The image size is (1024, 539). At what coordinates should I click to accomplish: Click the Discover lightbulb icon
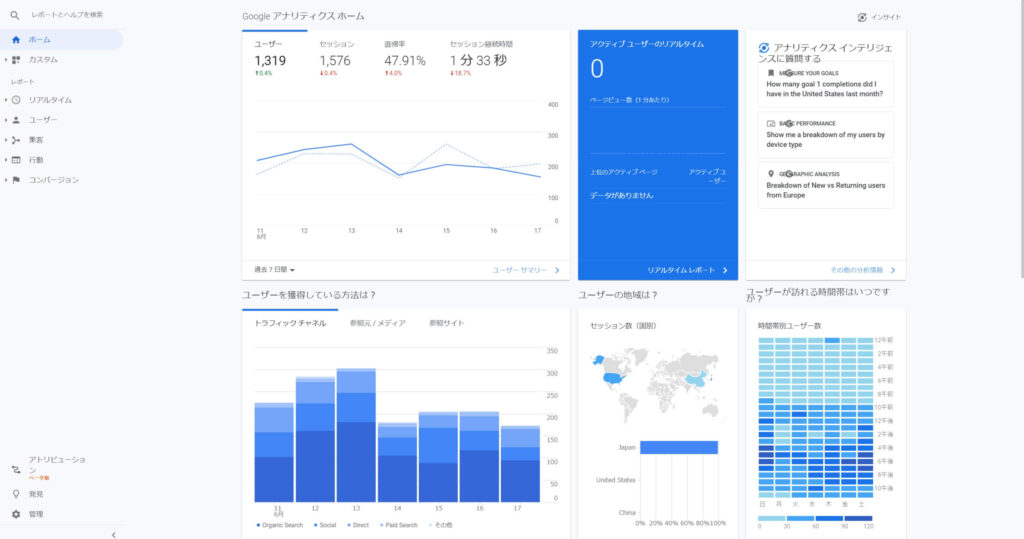tap(16, 495)
